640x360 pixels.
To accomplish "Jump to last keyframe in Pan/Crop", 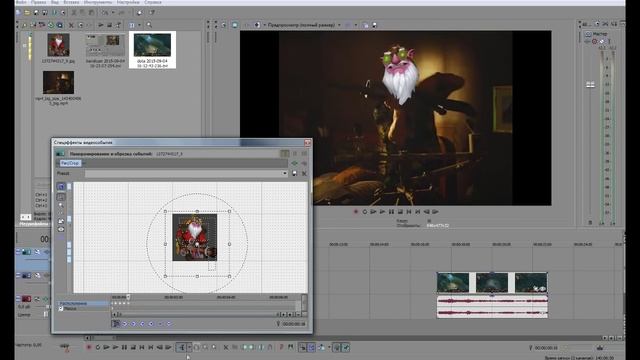I will [151, 324].
